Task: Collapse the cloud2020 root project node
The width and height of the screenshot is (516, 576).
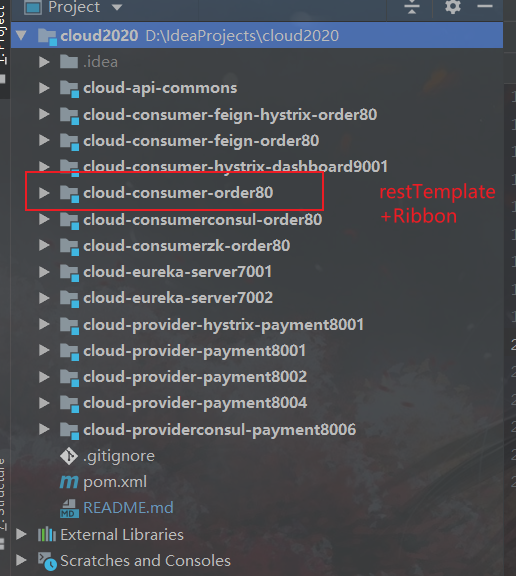Action: pyautogui.click(x=21, y=35)
